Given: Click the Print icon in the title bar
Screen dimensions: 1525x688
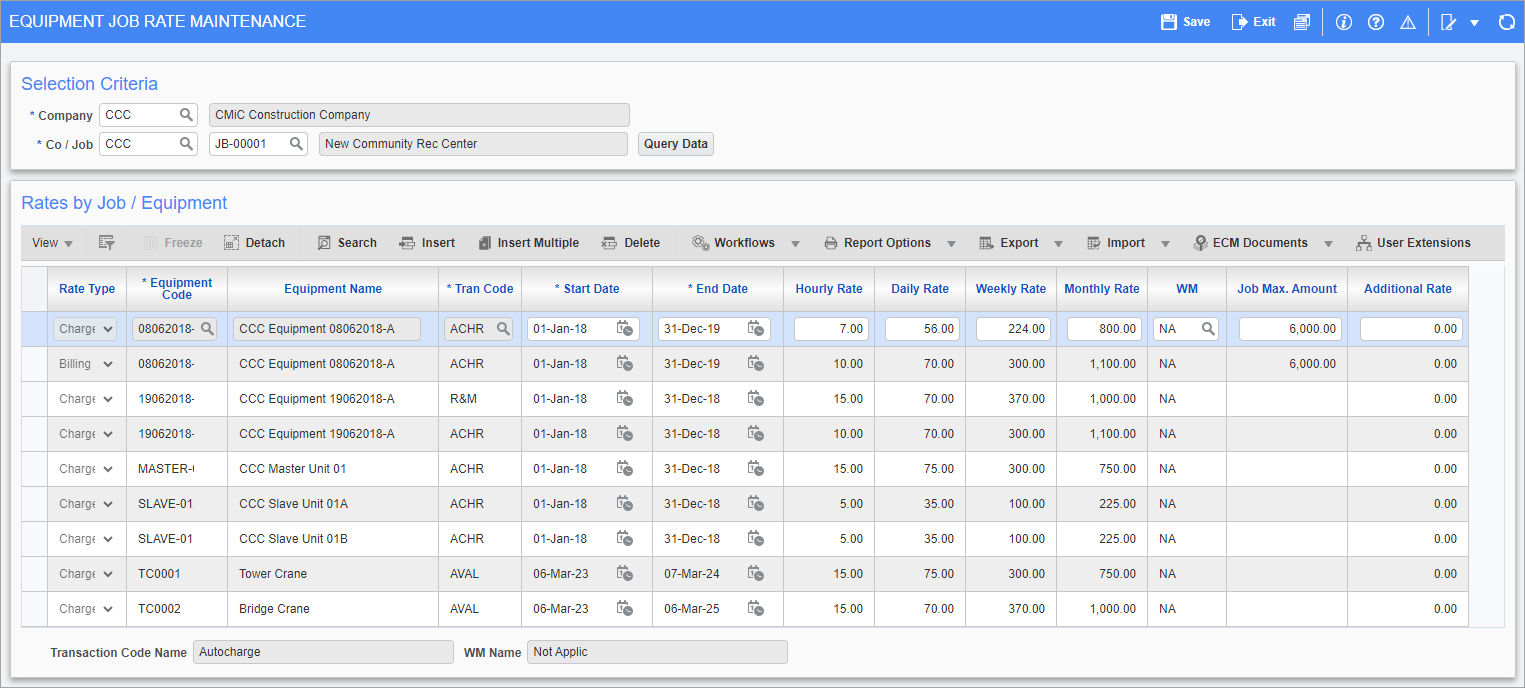Looking at the screenshot, I should tap(1302, 20).
